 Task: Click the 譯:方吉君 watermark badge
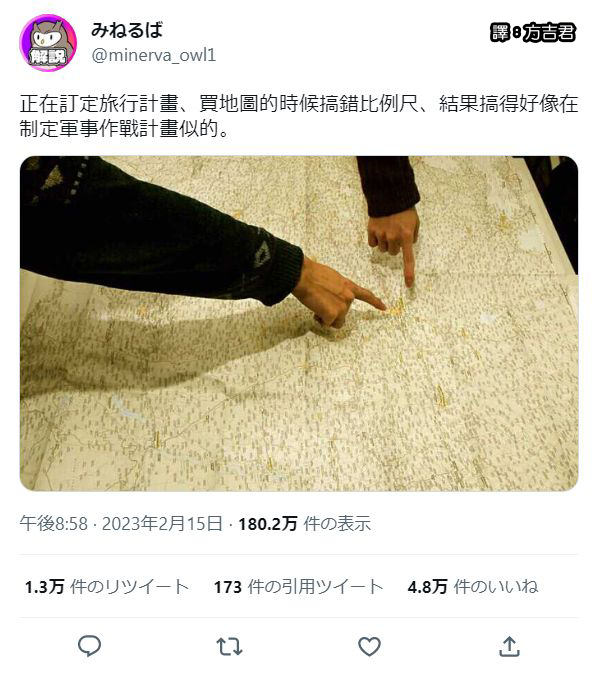(x=533, y=33)
